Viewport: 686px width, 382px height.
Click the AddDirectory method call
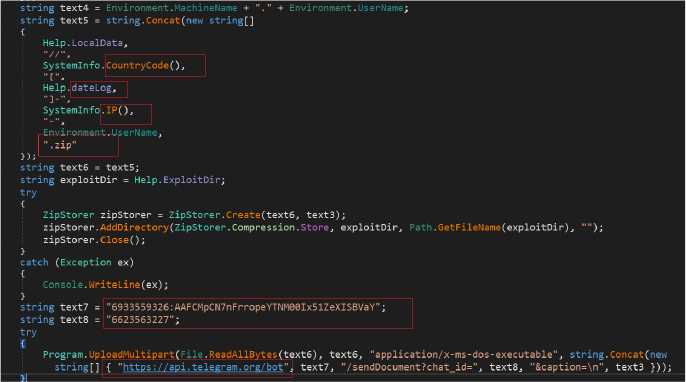tap(134, 228)
